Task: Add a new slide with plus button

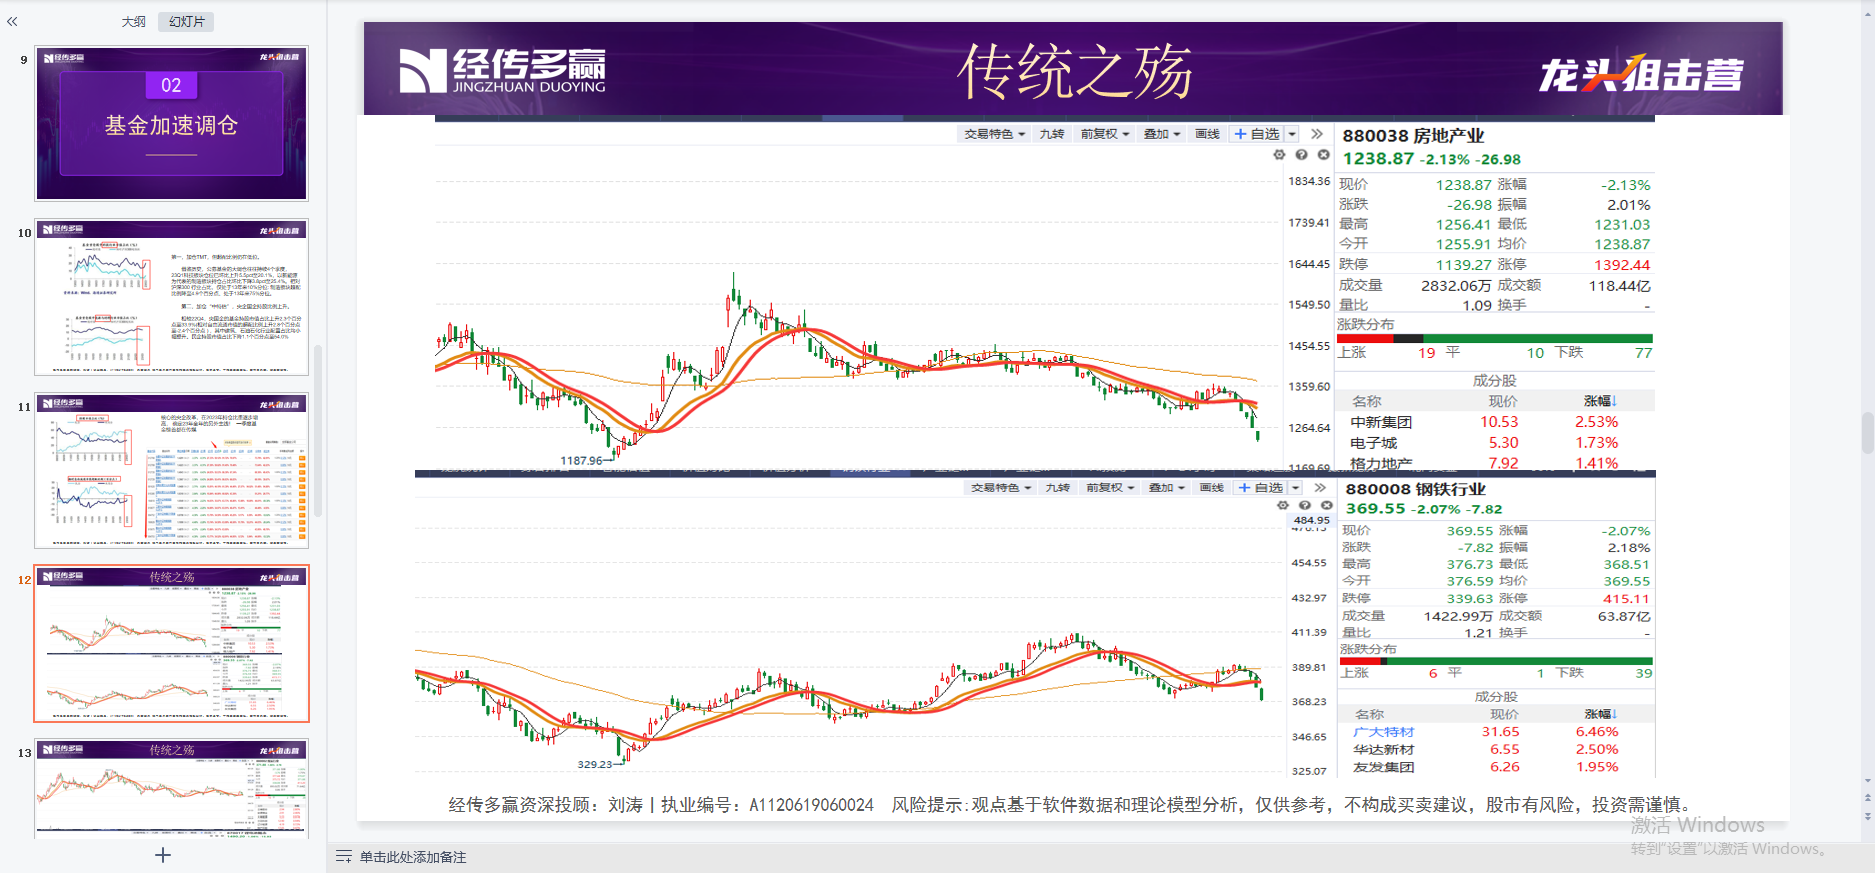Action: 163,855
